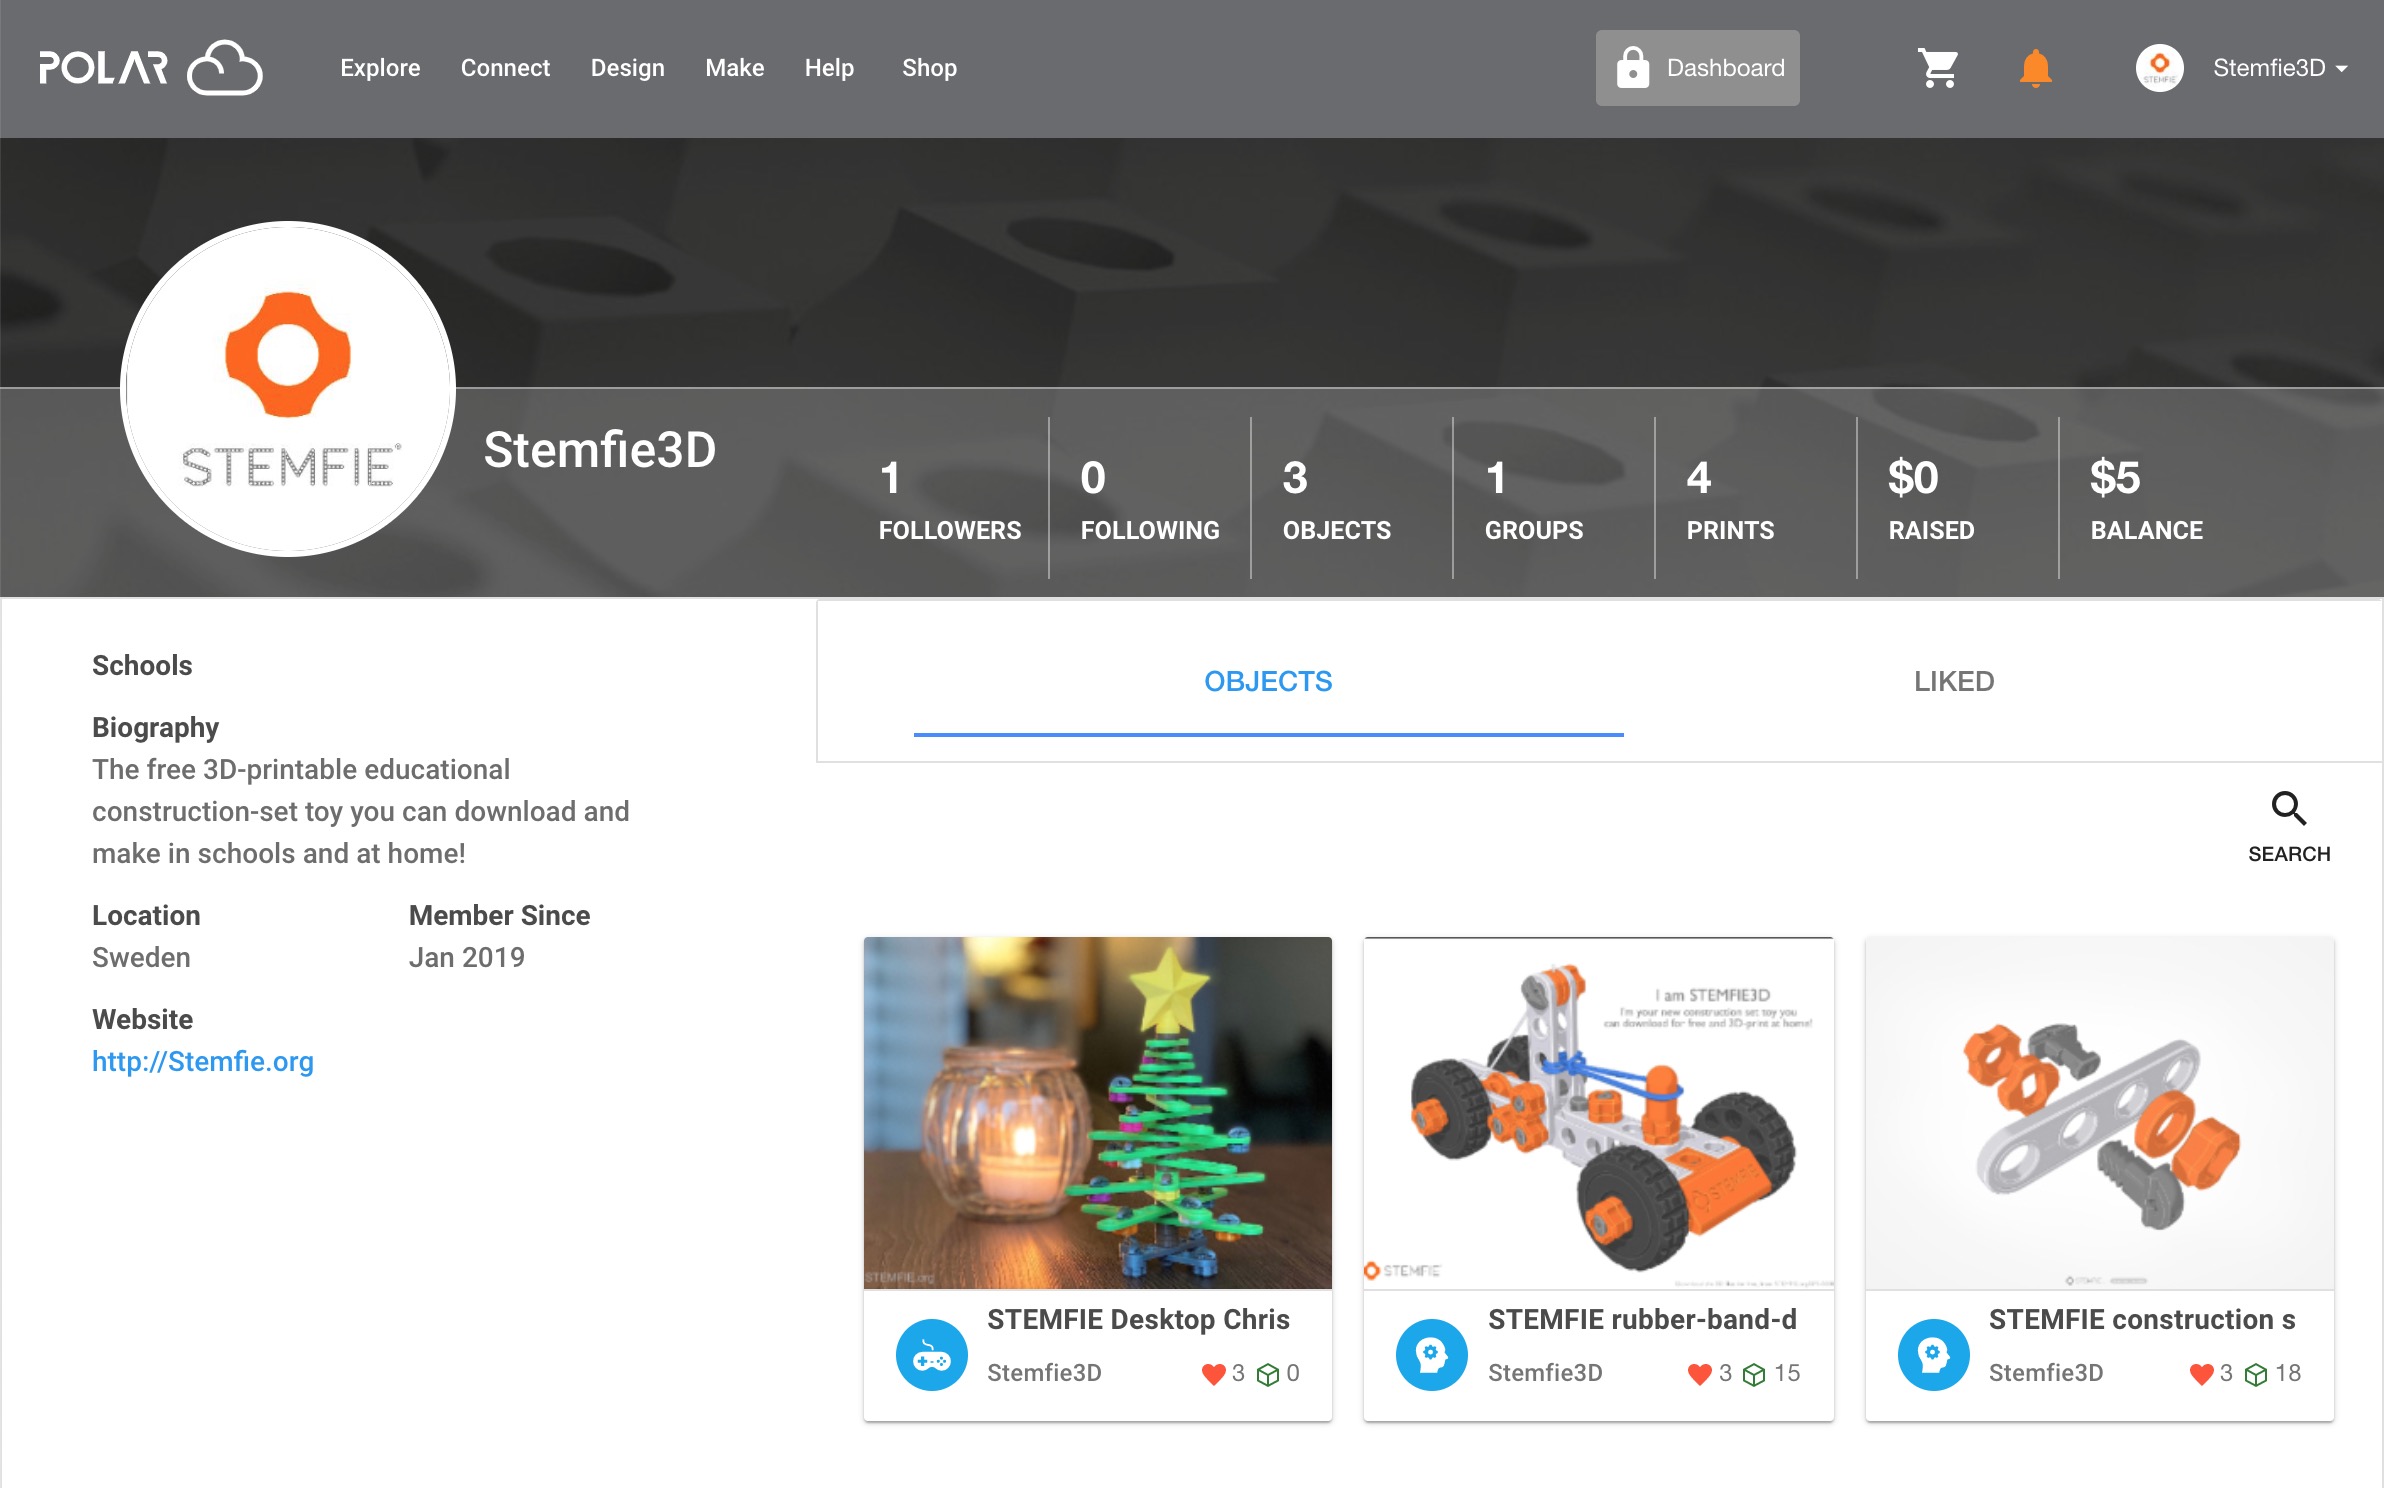The height and width of the screenshot is (1488, 2384).
Task: Open the 'STEMFIE construction s' title
Action: pos(2142,1320)
